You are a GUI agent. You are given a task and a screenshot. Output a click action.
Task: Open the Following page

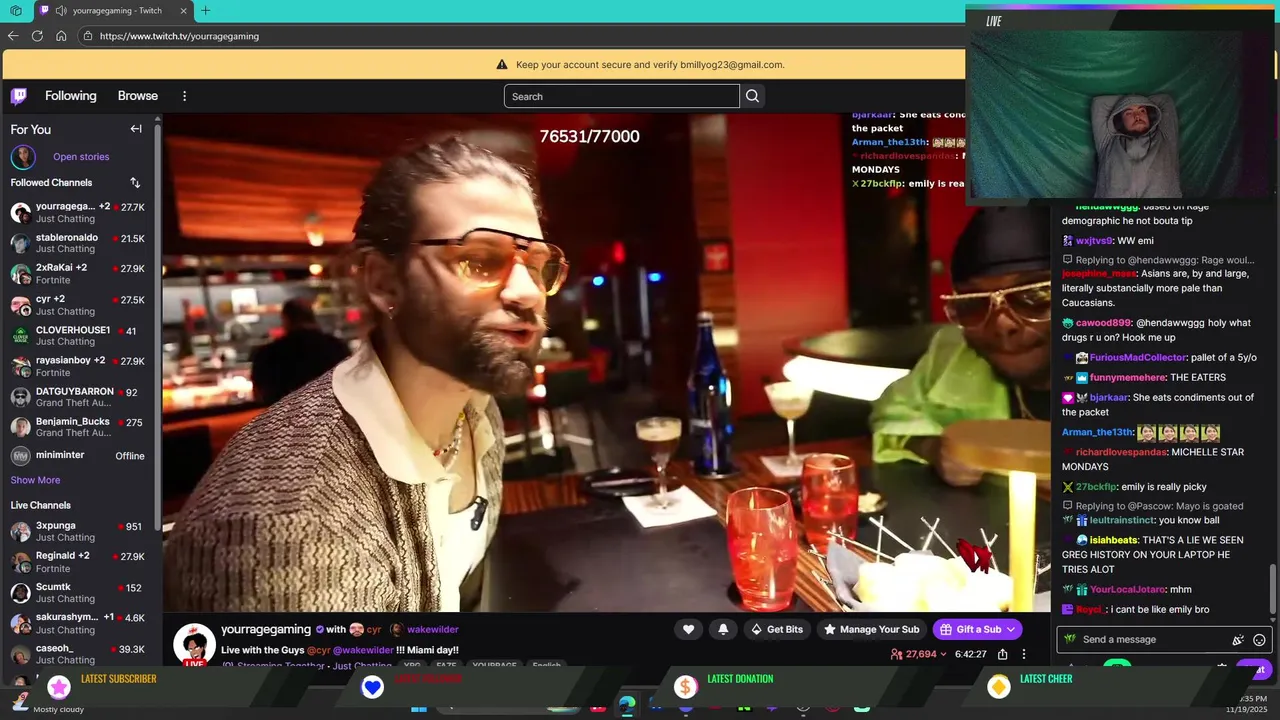71,96
